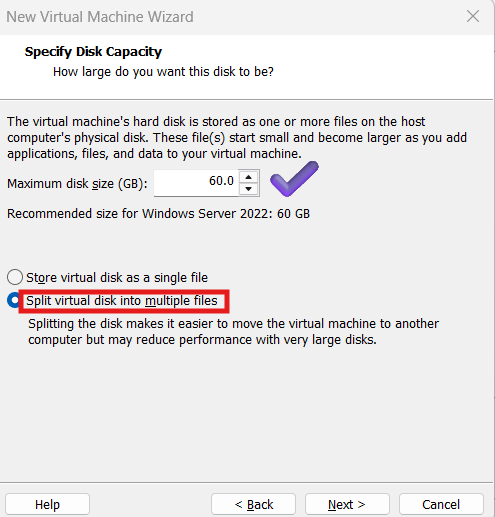Click into the 60.0 disk size field
This screenshot has width=495, height=517.
(x=197, y=182)
